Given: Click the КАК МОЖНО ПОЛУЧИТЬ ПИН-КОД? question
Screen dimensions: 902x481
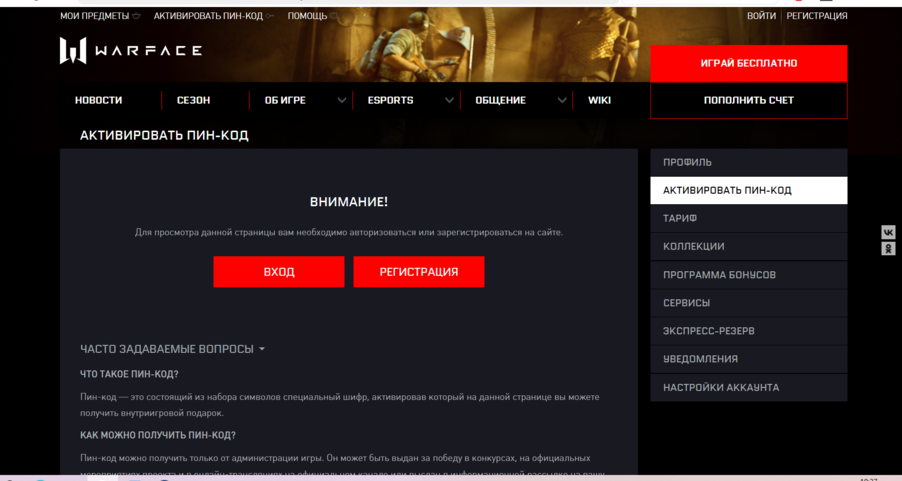Looking at the screenshot, I should coord(158,435).
